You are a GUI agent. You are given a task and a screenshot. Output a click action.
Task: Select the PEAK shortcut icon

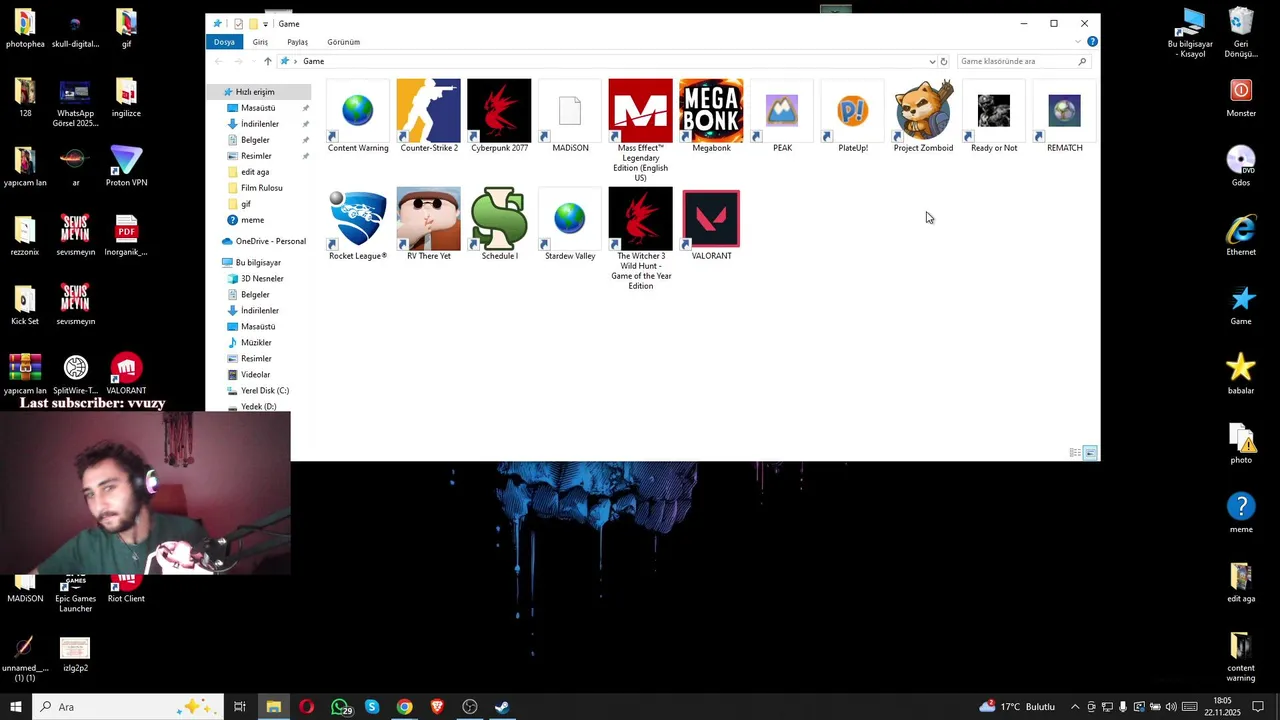[782, 116]
